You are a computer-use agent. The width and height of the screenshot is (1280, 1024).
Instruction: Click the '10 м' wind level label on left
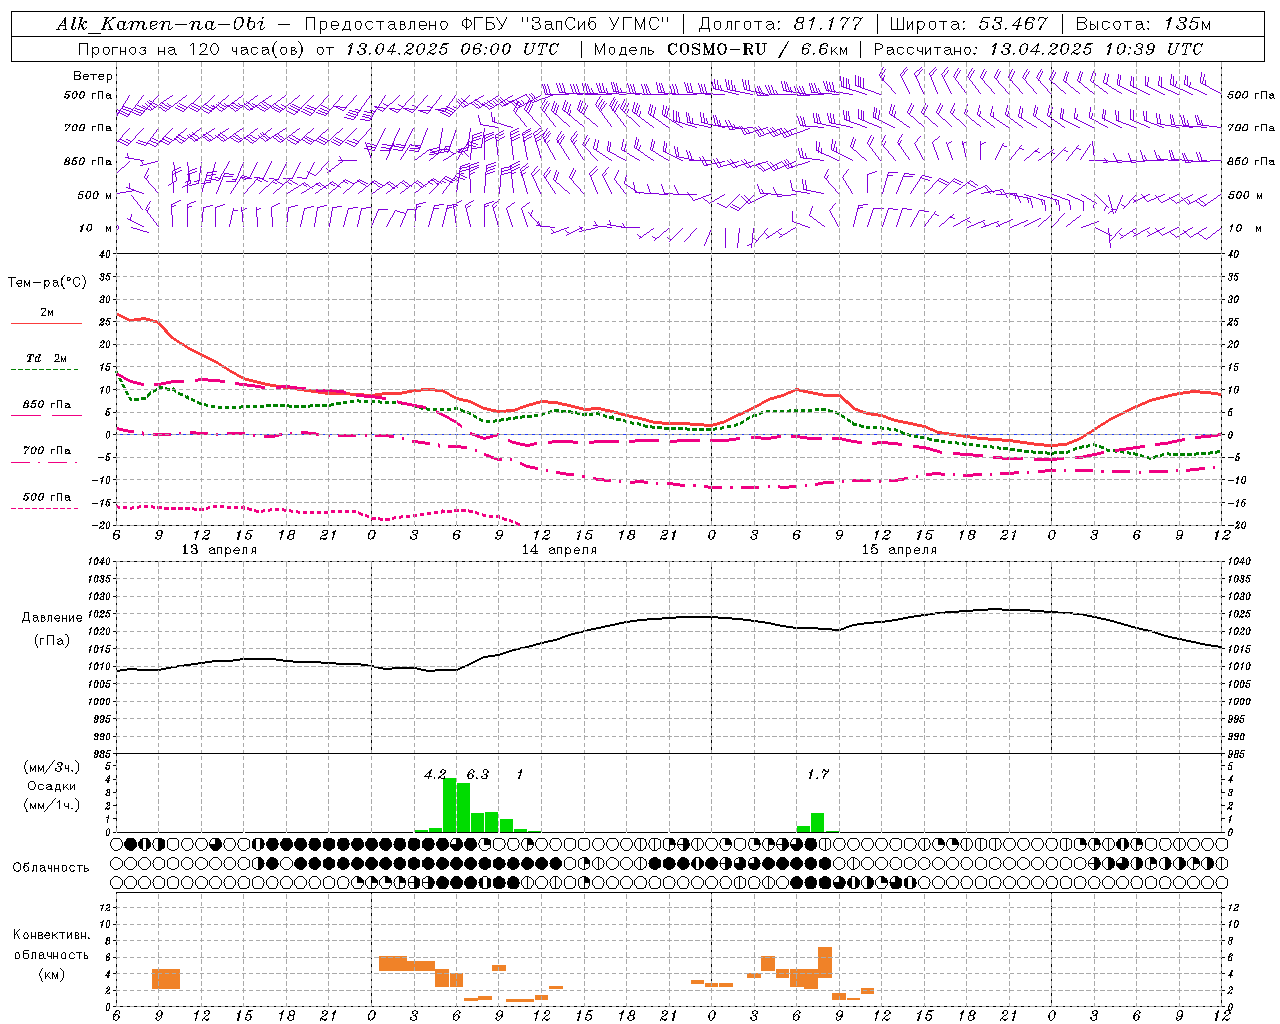point(95,228)
